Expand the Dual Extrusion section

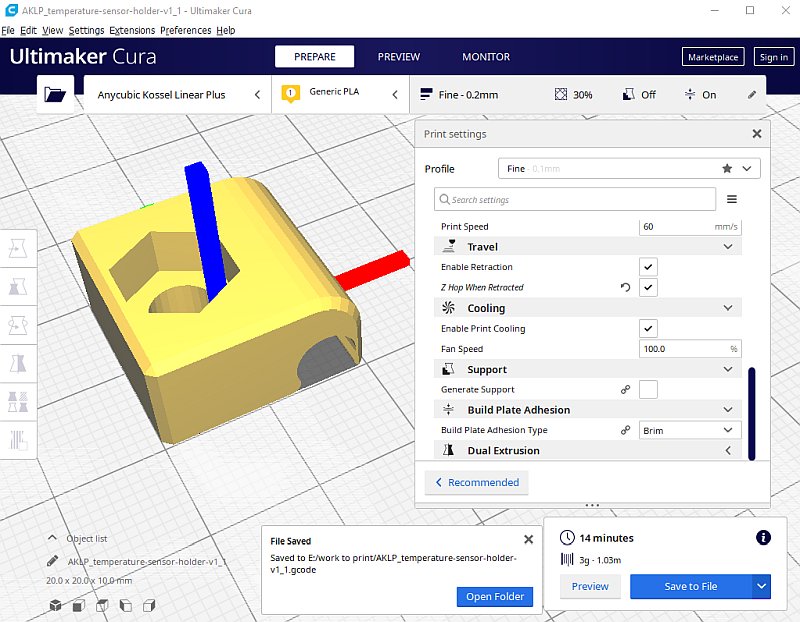[728, 451]
